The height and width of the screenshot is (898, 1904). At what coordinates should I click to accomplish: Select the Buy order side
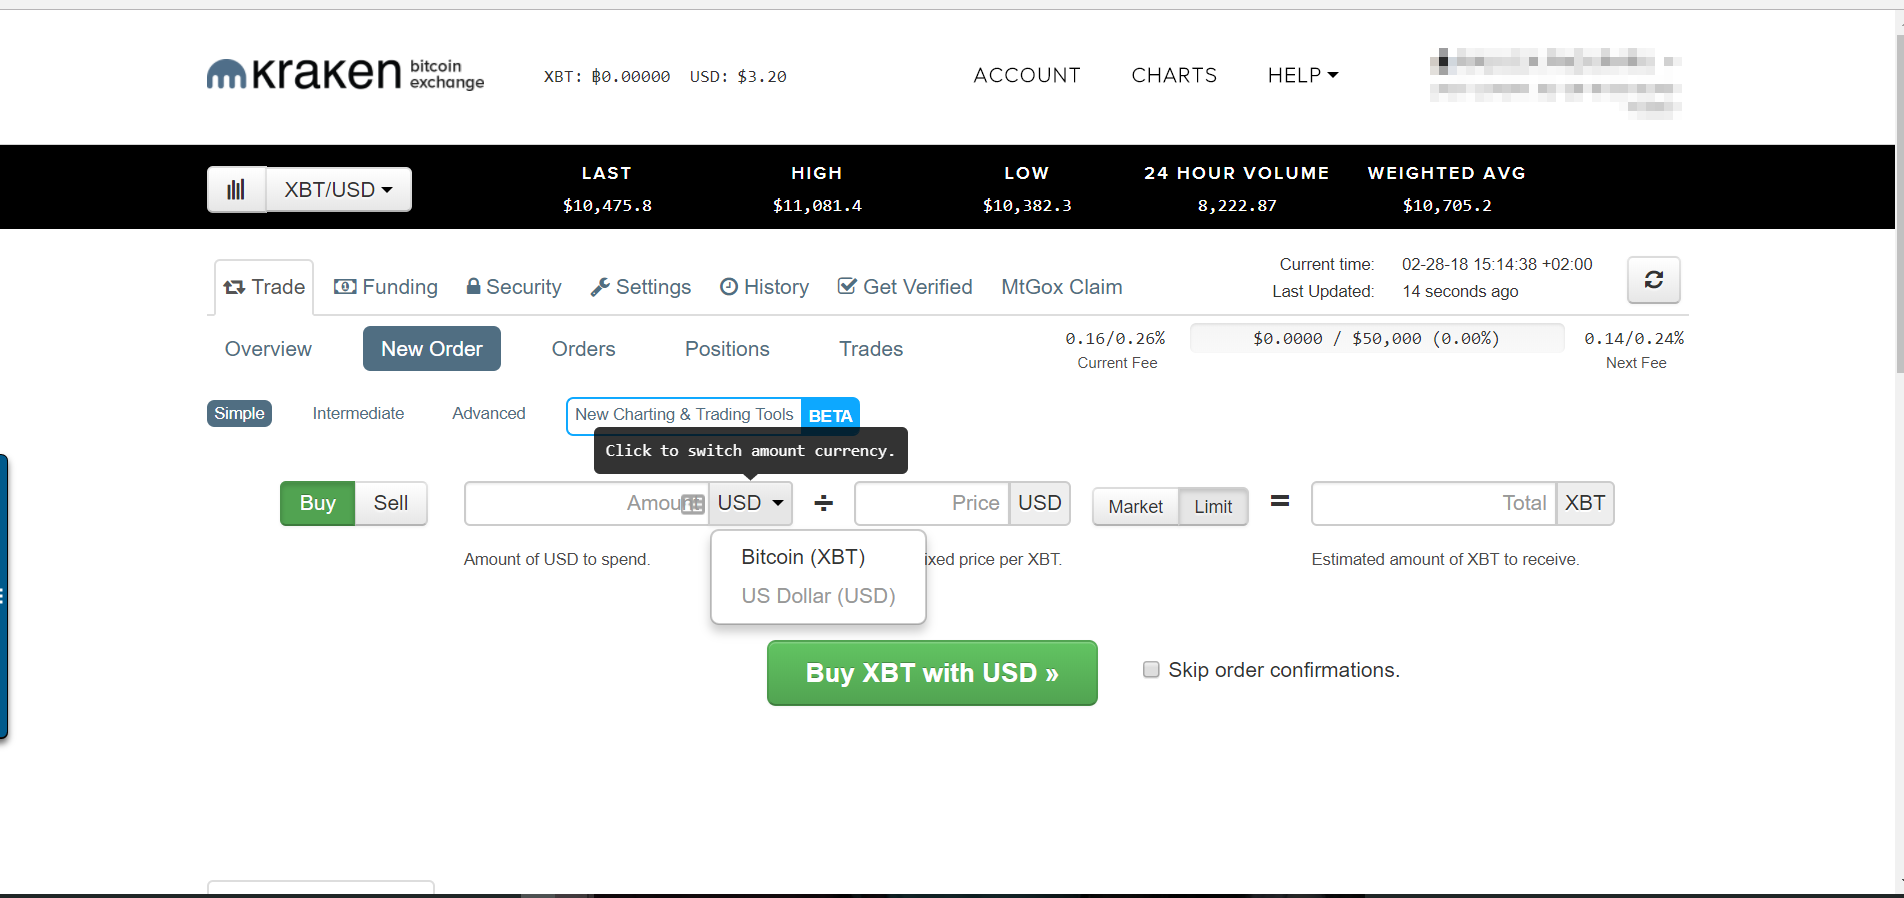(x=317, y=503)
